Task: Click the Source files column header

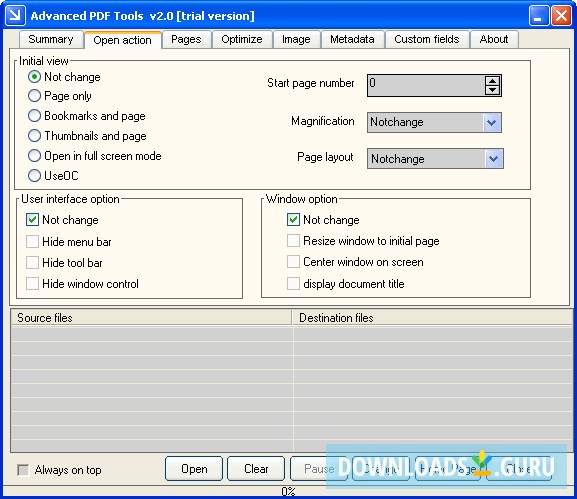Action: [151, 318]
